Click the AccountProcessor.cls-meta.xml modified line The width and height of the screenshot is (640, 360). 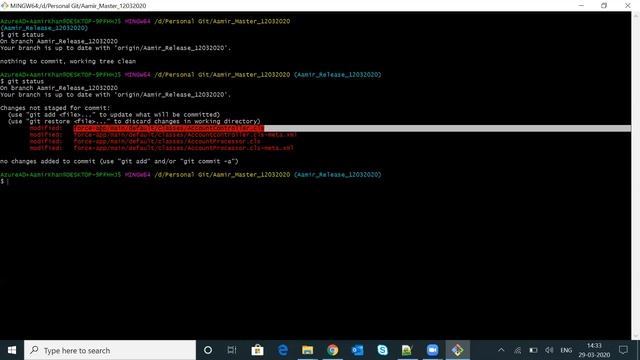tap(162, 148)
